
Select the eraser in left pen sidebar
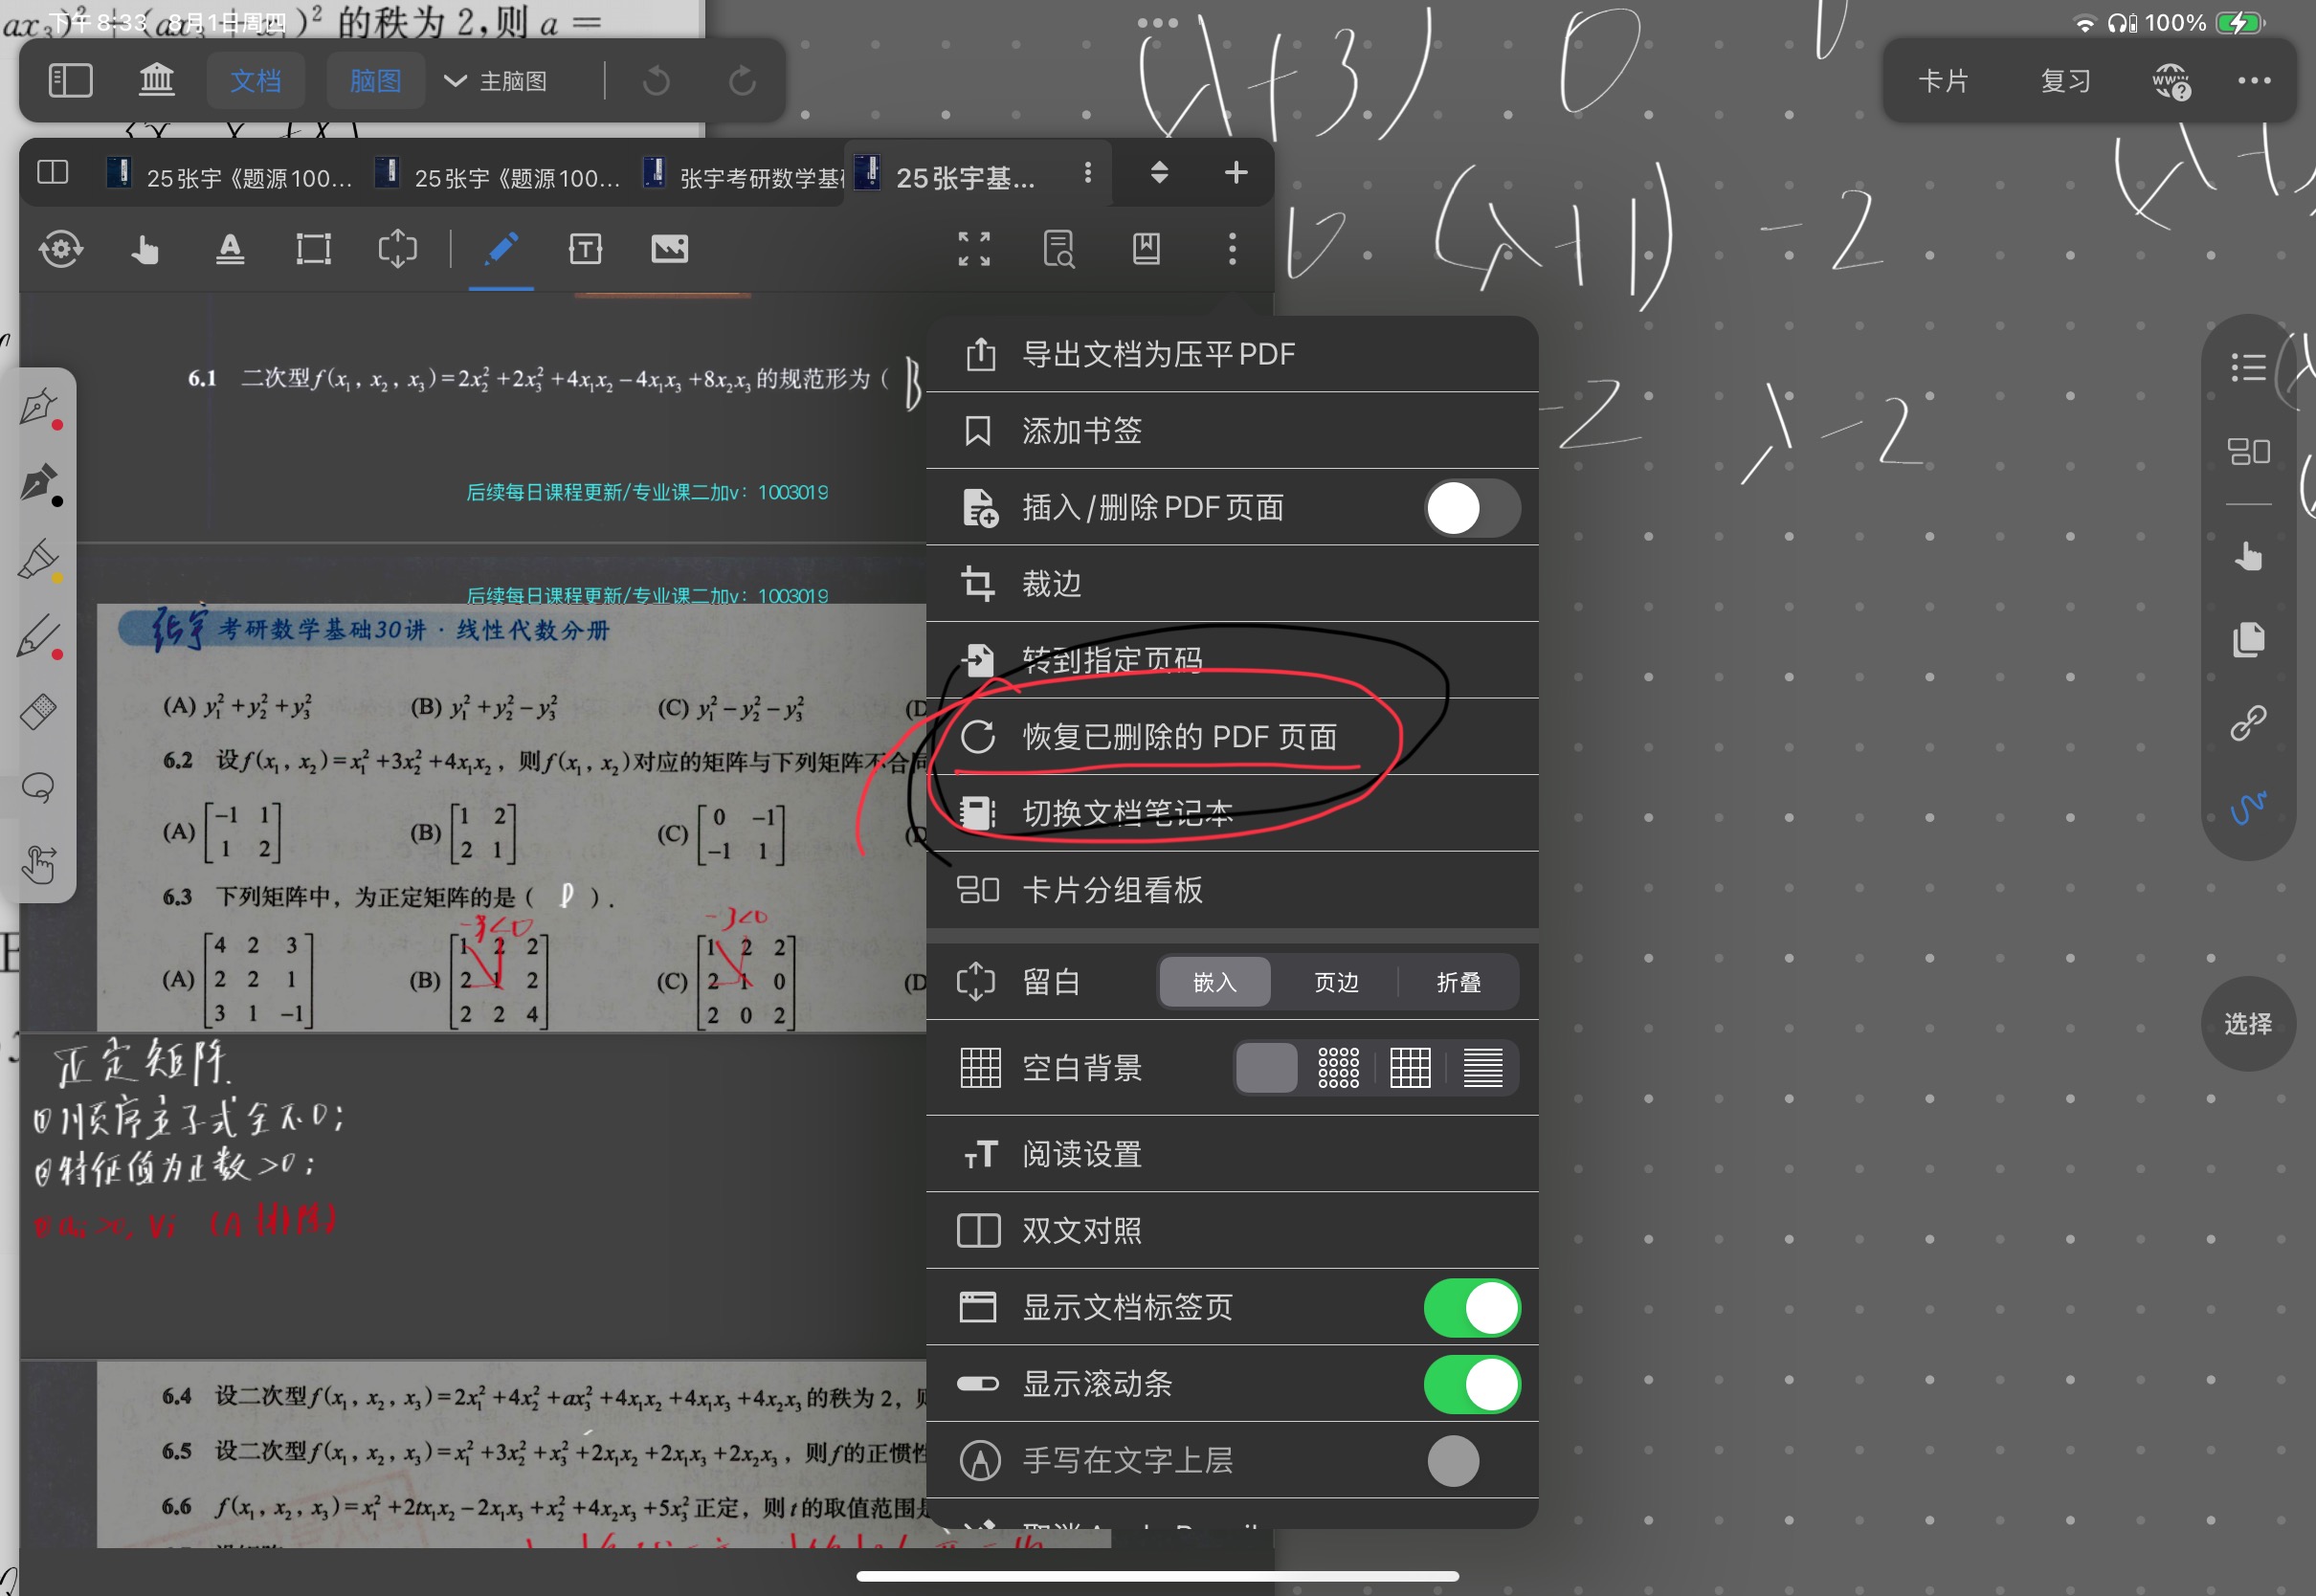pos(39,711)
